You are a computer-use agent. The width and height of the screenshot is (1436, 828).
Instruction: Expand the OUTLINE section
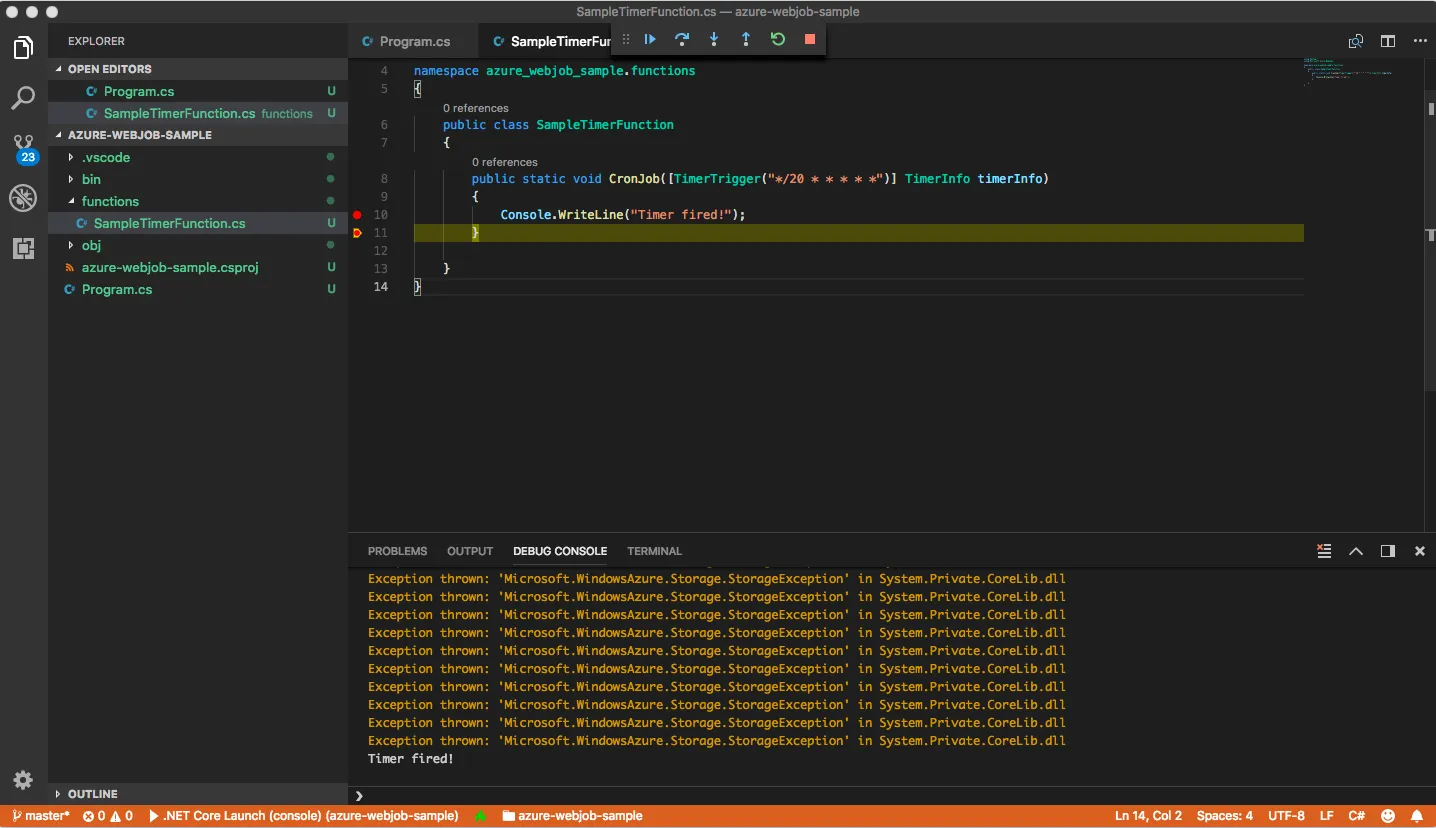tap(93, 793)
